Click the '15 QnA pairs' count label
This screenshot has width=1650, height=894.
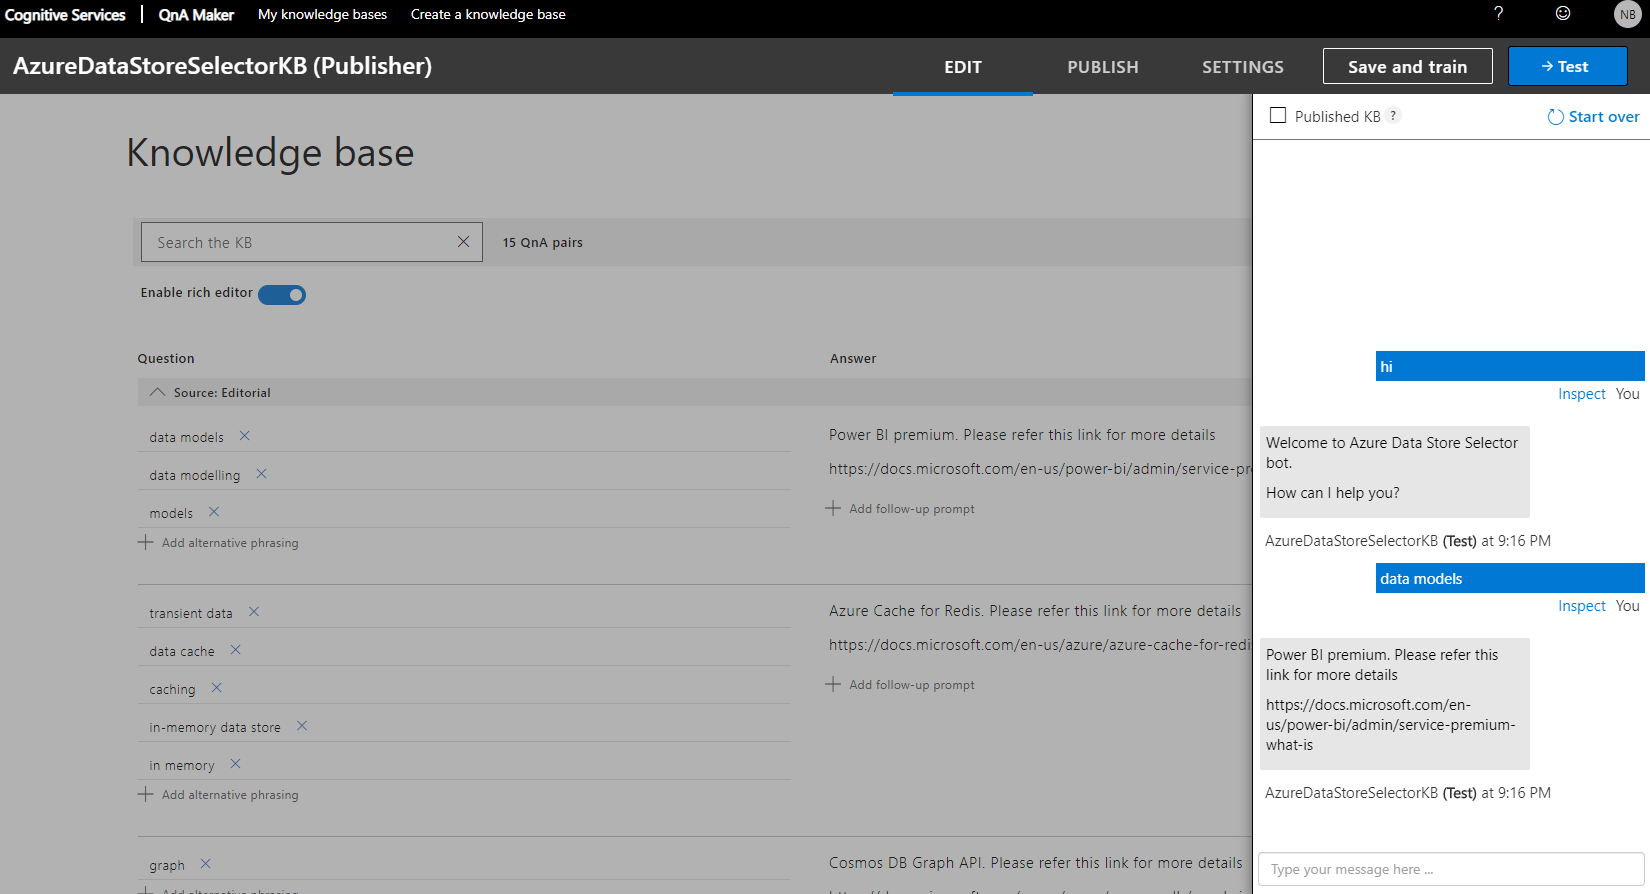(x=542, y=242)
